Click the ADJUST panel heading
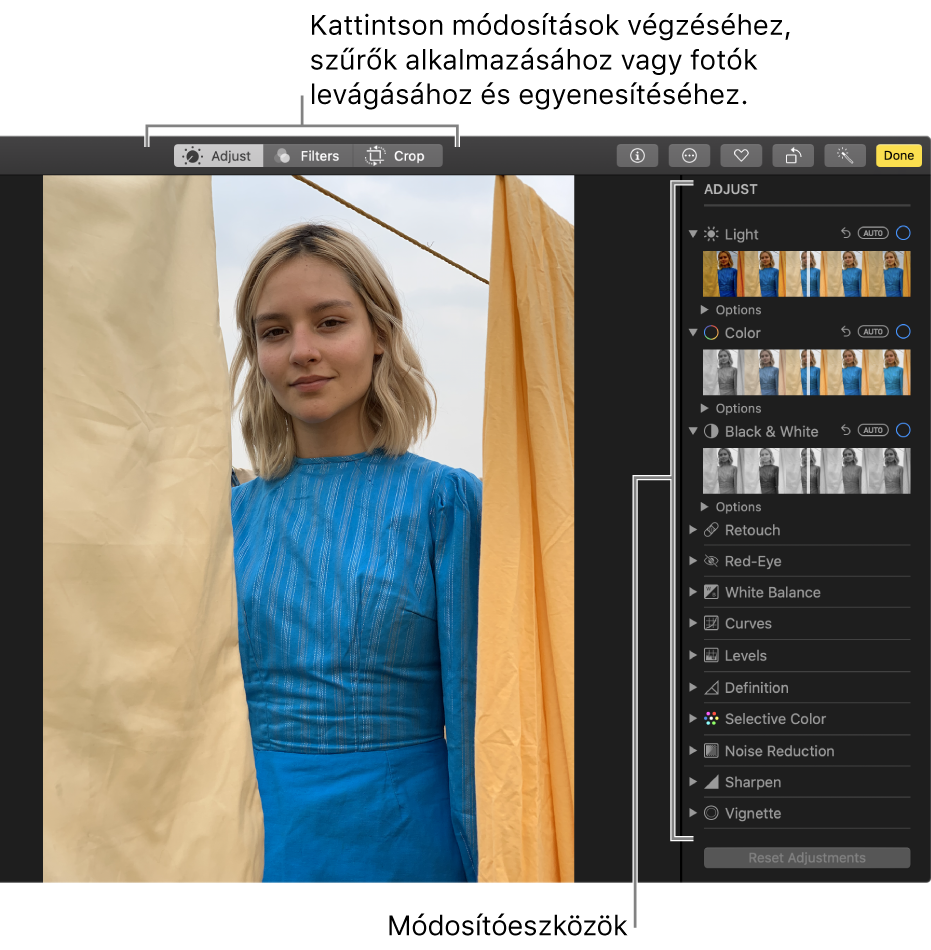931x950 pixels. pos(731,189)
